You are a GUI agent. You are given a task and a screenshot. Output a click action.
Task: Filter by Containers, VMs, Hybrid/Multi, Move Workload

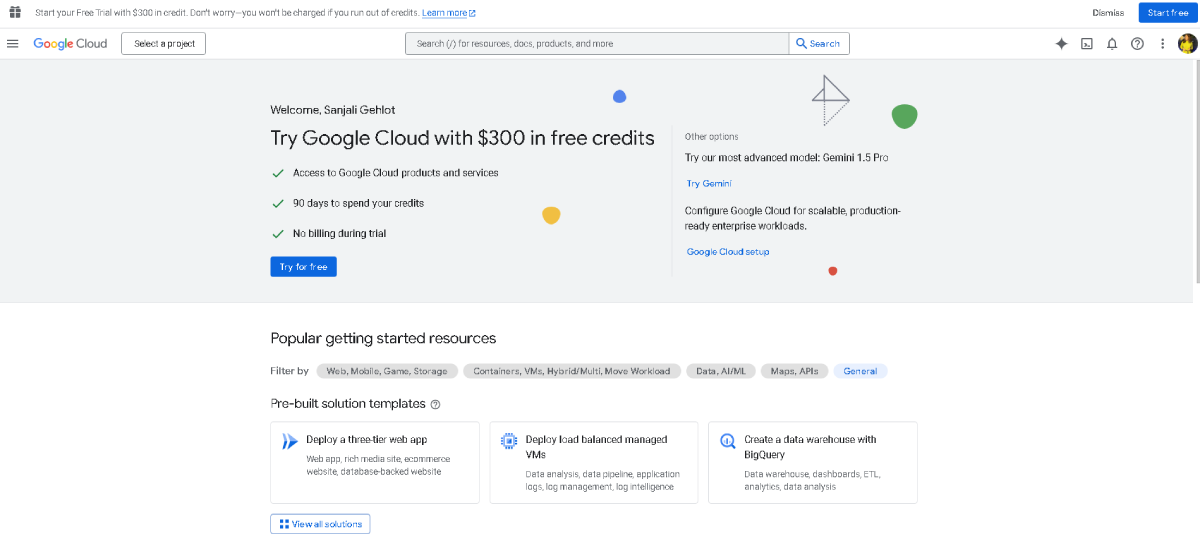[572, 371]
